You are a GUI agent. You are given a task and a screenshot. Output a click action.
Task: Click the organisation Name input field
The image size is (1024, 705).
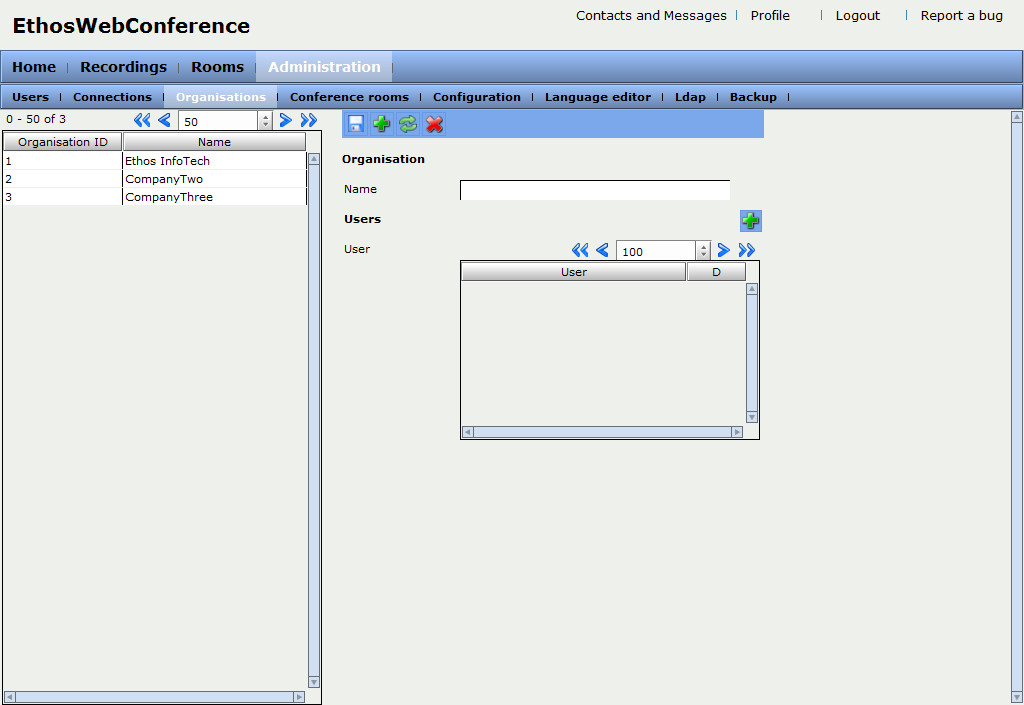[594, 190]
